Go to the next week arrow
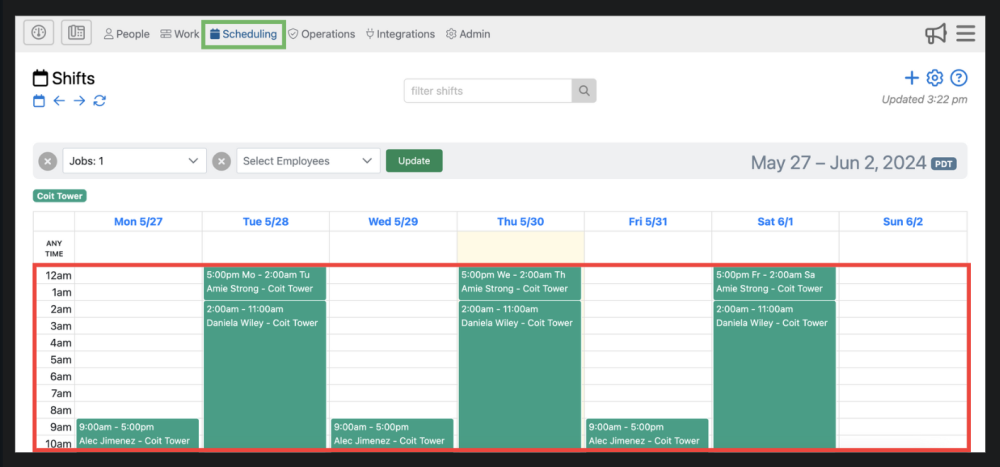Image resolution: width=1000 pixels, height=467 pixels. tap(79, 101)
